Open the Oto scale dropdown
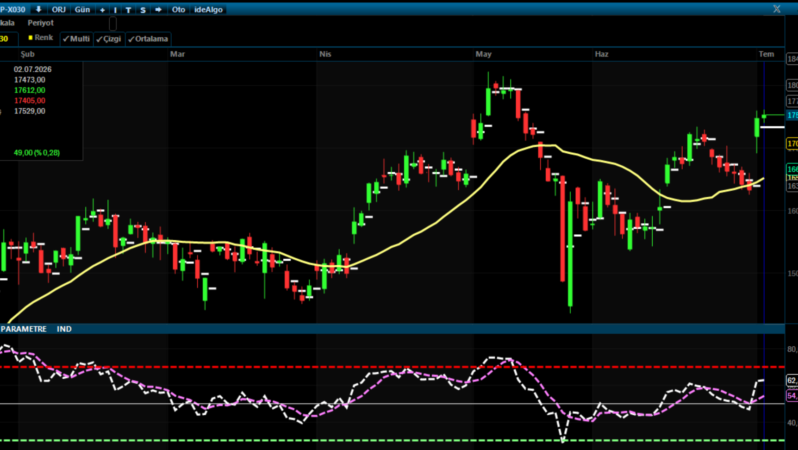The image size is (798, 450). (178, 10)
